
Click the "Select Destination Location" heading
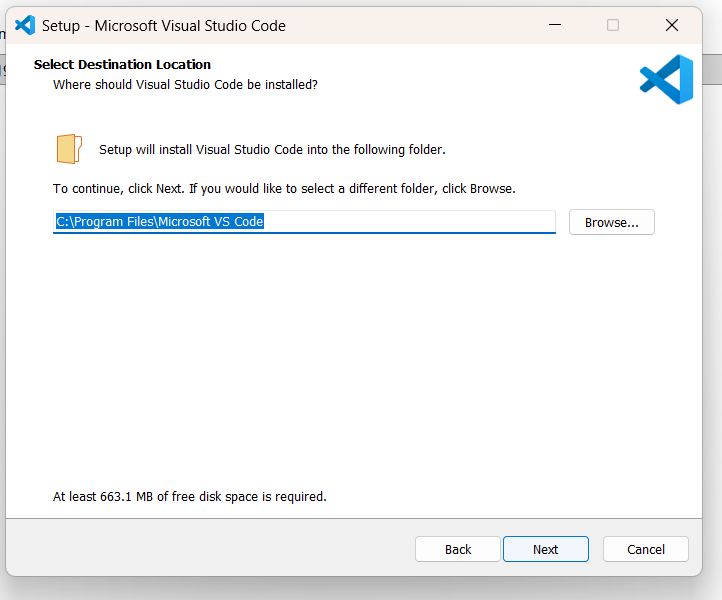(122, 64)
